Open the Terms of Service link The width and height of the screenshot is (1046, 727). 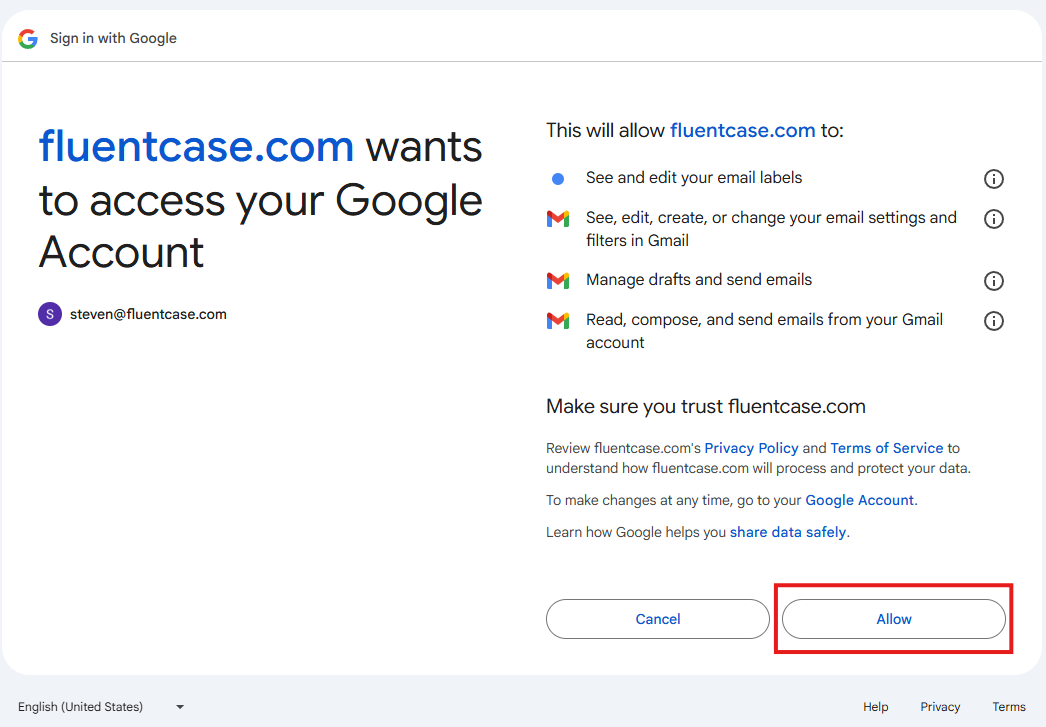tap(887, 448)
